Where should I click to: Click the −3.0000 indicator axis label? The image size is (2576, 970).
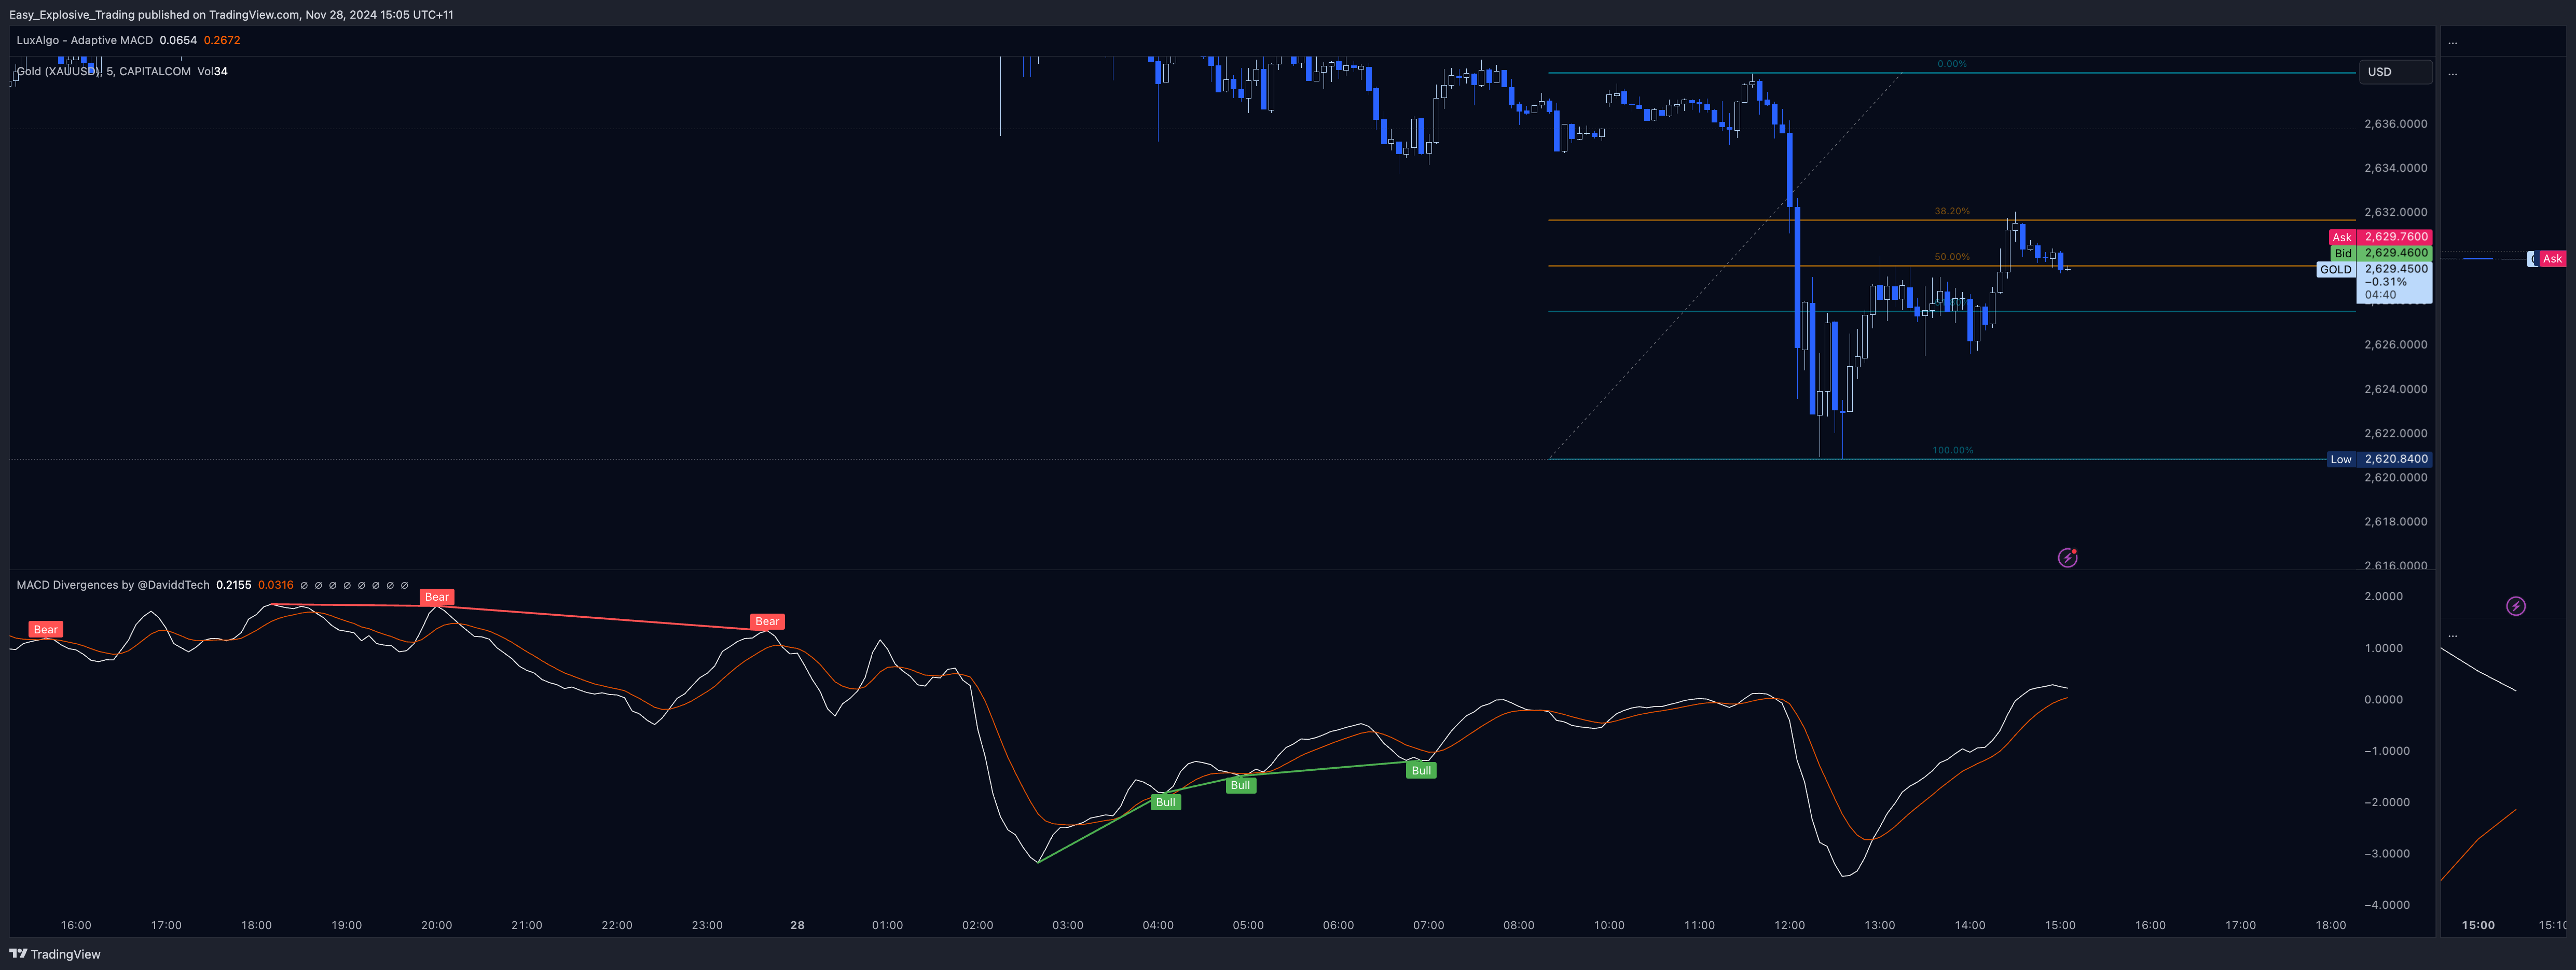point(2387,854)
